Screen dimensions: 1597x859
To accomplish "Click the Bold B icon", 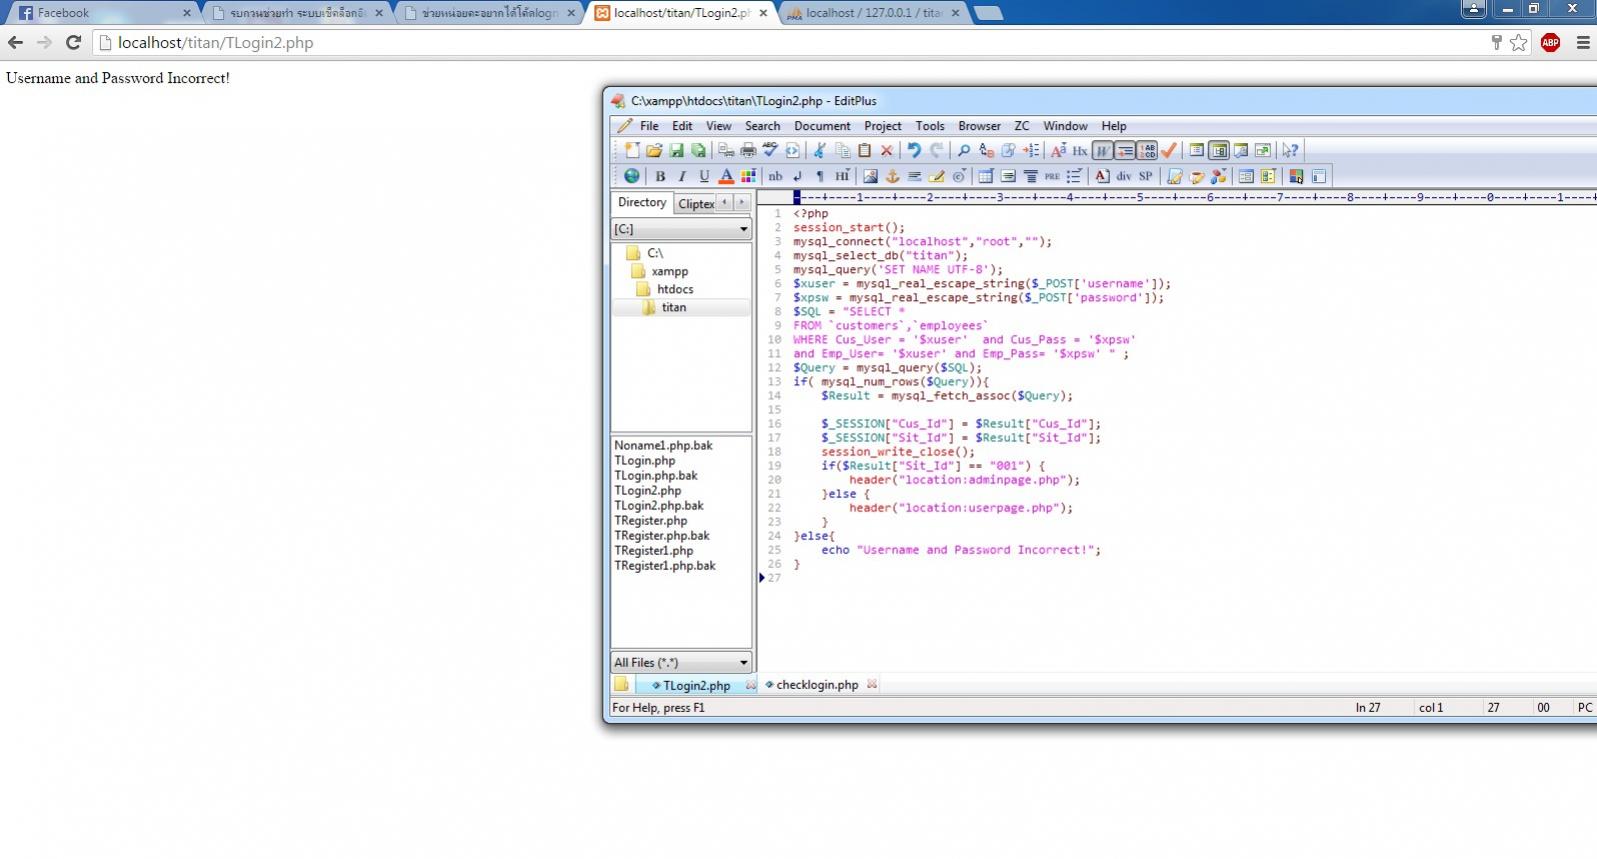I will coord(660,176).
